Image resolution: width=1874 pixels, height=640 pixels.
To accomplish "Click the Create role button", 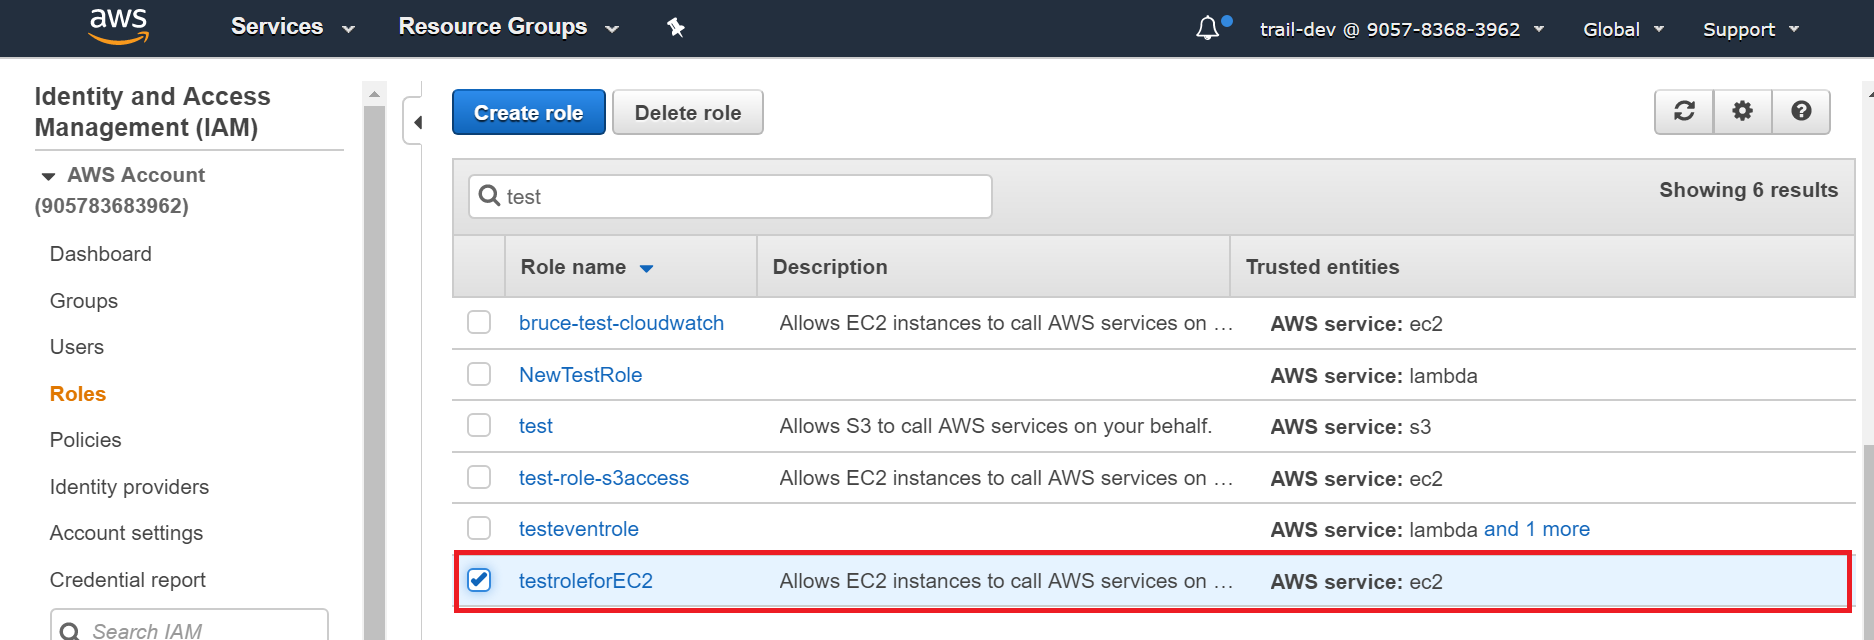I will pyautogui.click(x=528, y=112).
